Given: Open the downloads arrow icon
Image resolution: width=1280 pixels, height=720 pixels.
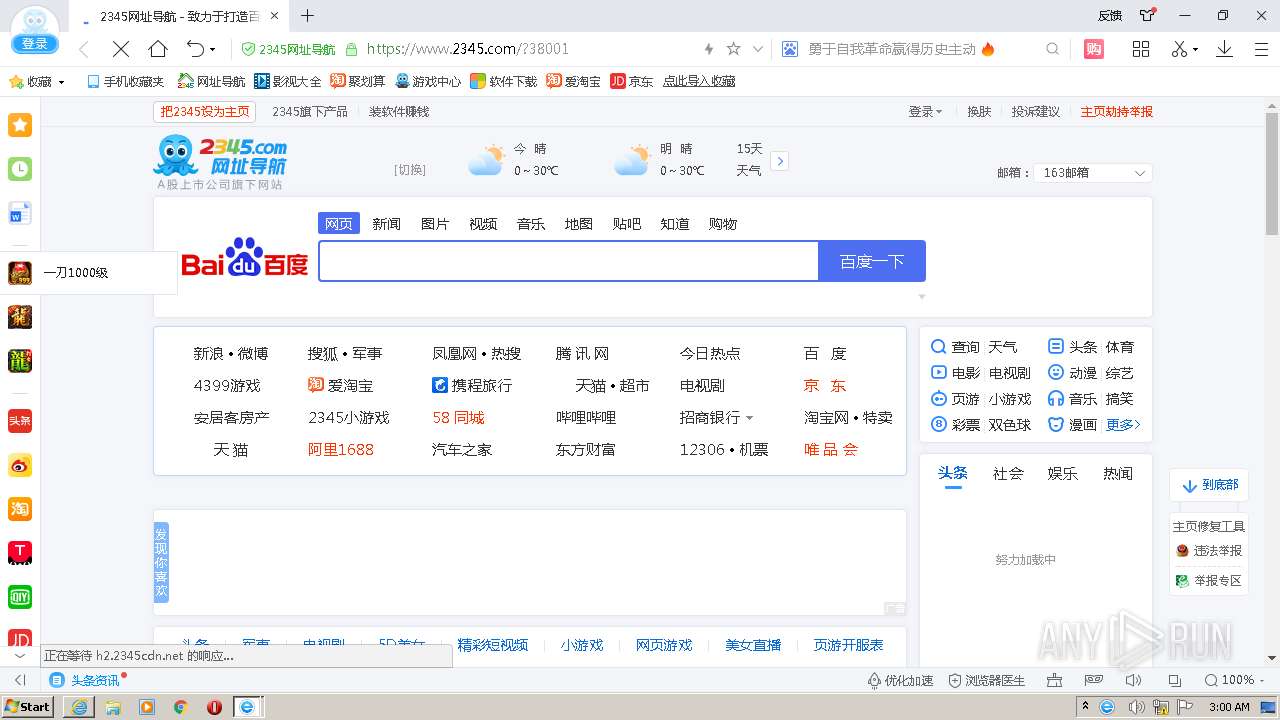Looking at the screenshot, I should point(1224,49).
